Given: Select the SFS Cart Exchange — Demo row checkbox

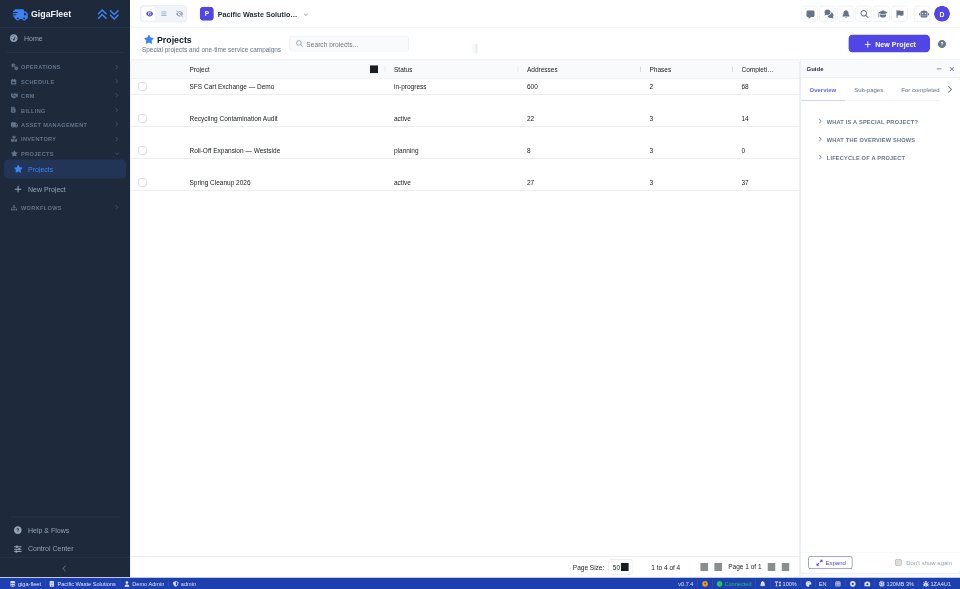Looking at the screenshot, I should pos(142,86).
